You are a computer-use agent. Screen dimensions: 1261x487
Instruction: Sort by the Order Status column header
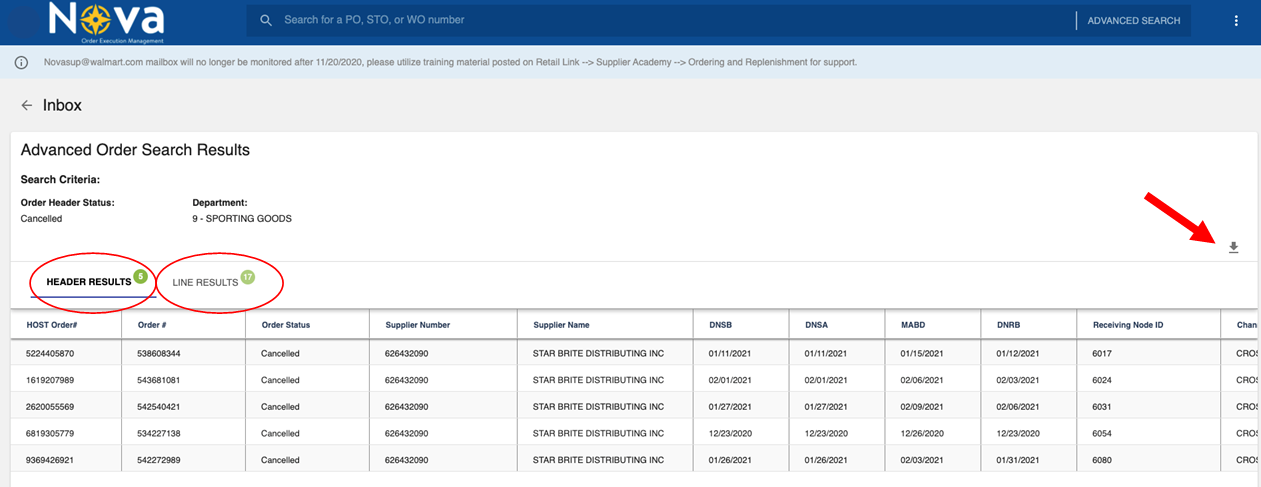(x=286, y=325)
